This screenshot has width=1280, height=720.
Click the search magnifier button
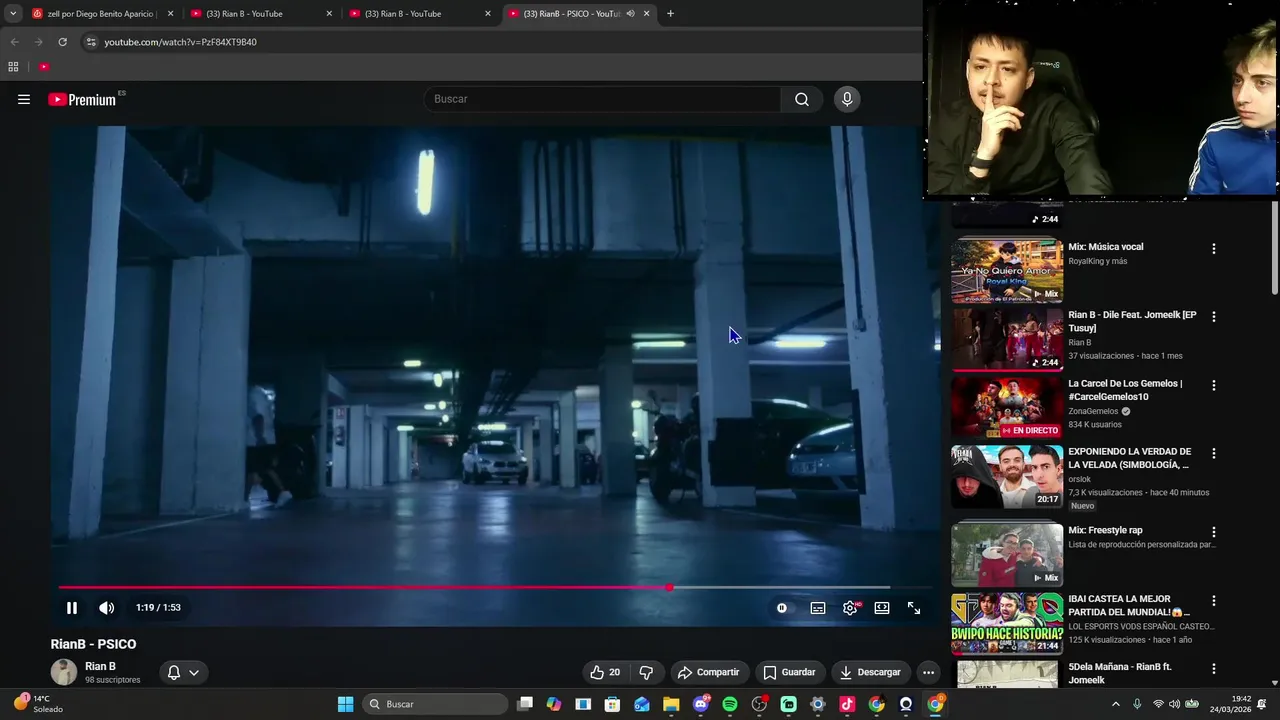(x=802, y=99)
